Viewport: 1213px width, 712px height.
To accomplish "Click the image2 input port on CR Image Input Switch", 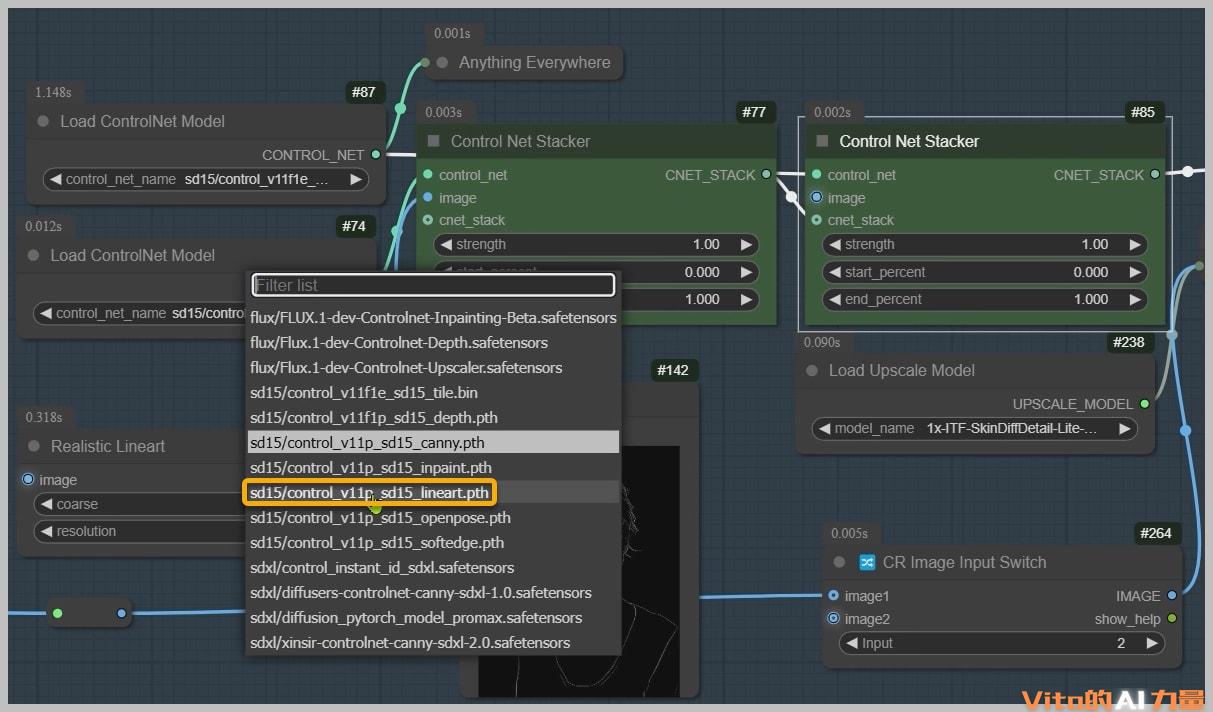I will coord(833,618).
